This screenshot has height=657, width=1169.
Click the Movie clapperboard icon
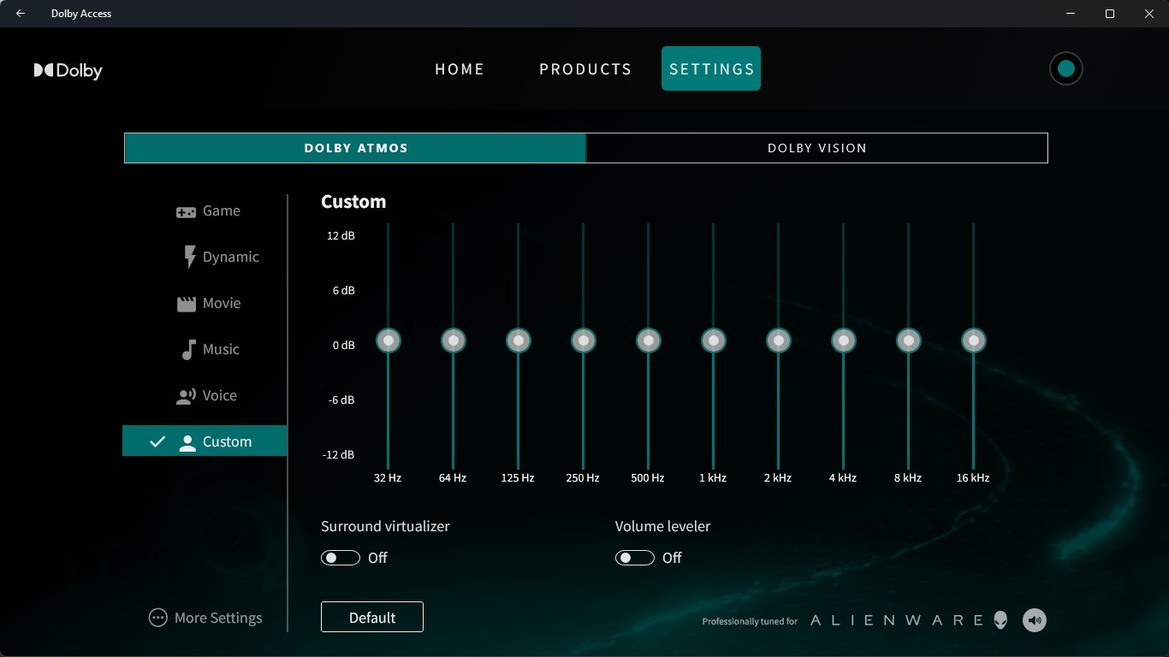[186, 304]
